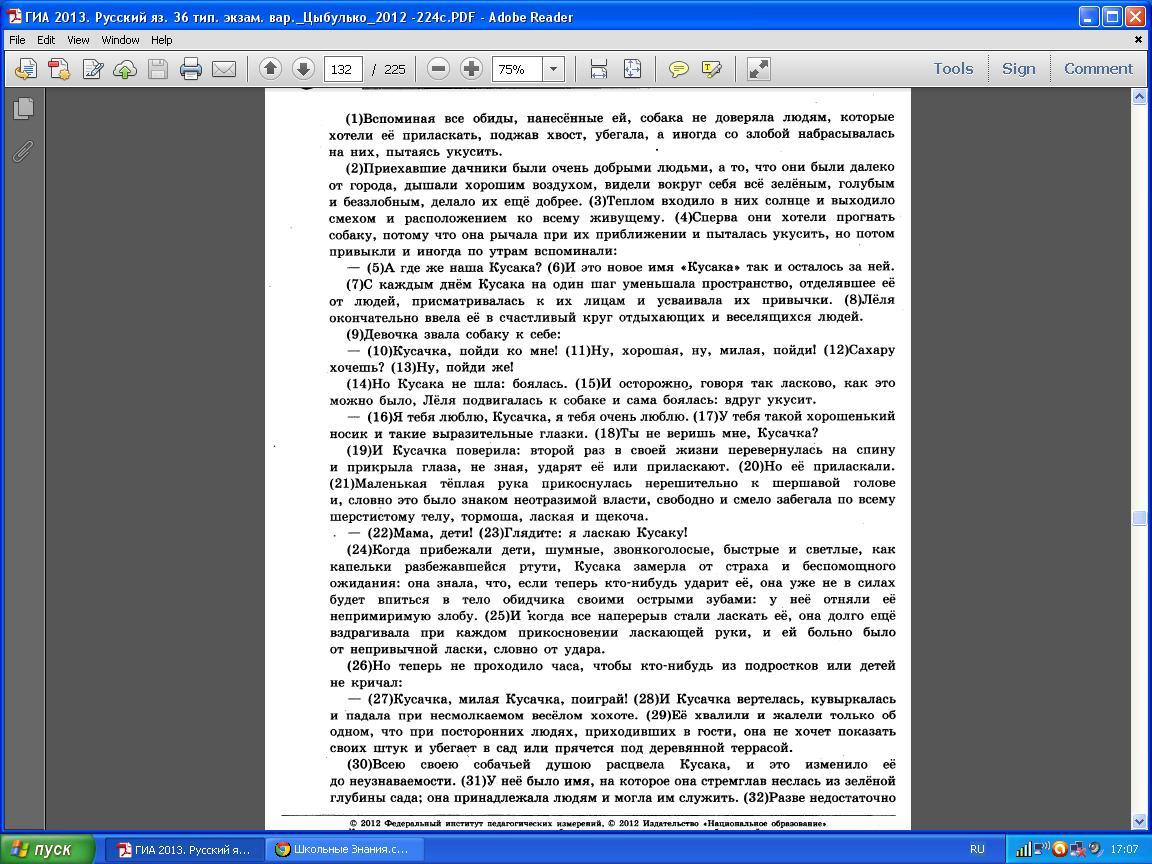The height and width of the screenshot is (864, 1152).
Task: Toggle fit one full page view
Action: pos(632,69)
